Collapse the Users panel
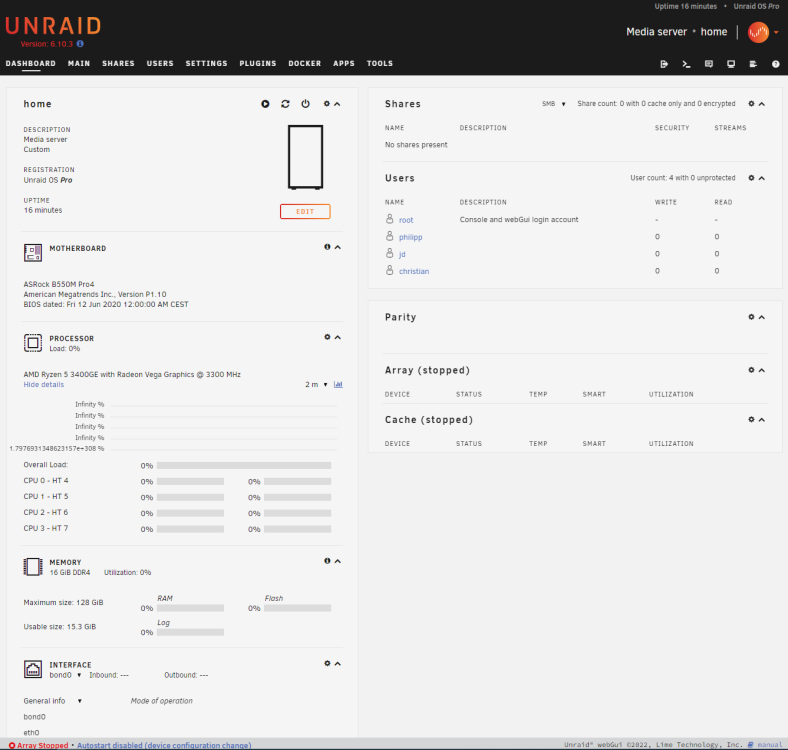This screenshot has height=750, width=788. pos(762,178)
